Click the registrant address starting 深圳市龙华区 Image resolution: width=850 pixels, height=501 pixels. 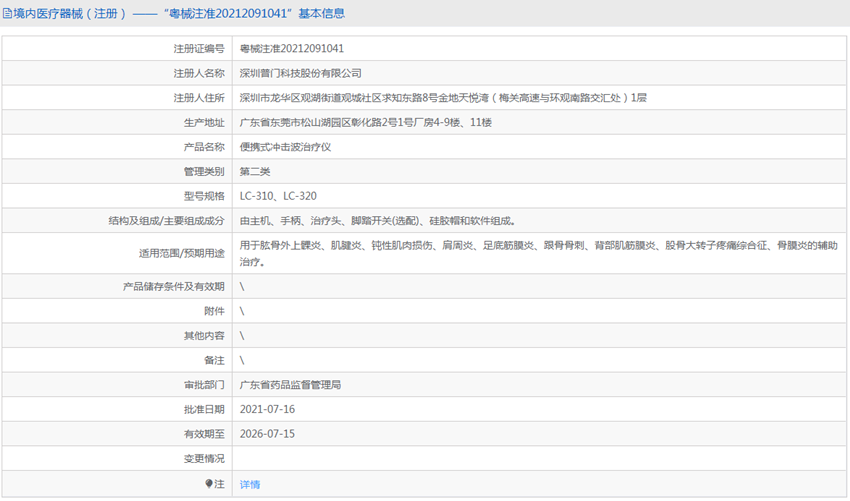[x=443, y=98]
